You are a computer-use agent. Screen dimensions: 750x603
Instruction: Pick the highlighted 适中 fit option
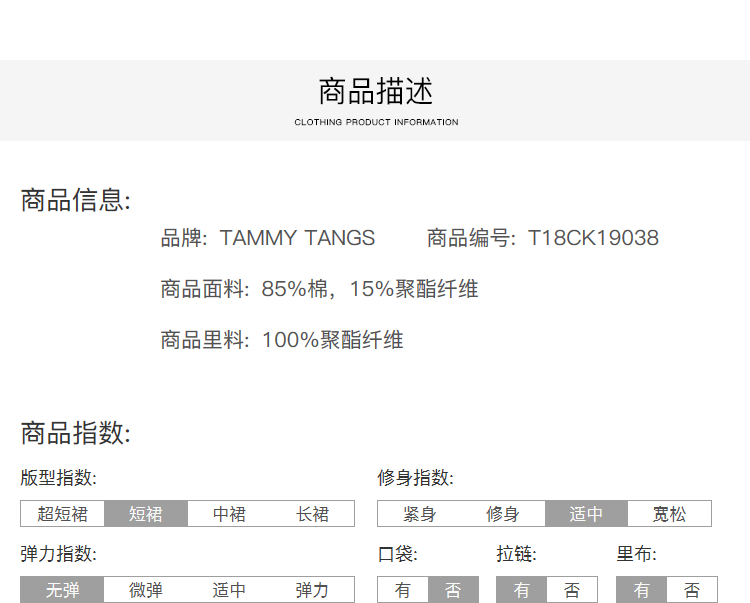pyautogui.click(x=586, y=514)
